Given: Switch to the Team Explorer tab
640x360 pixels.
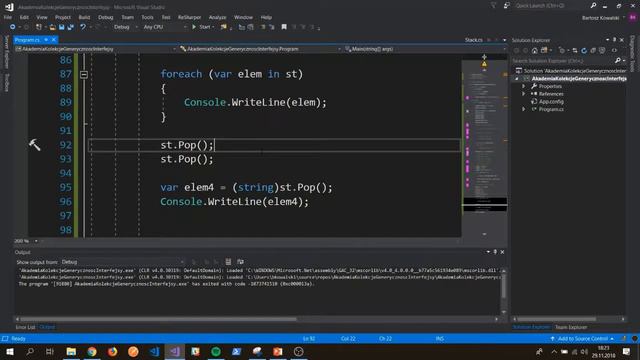Looking at the screenshot, I should 571,327.
